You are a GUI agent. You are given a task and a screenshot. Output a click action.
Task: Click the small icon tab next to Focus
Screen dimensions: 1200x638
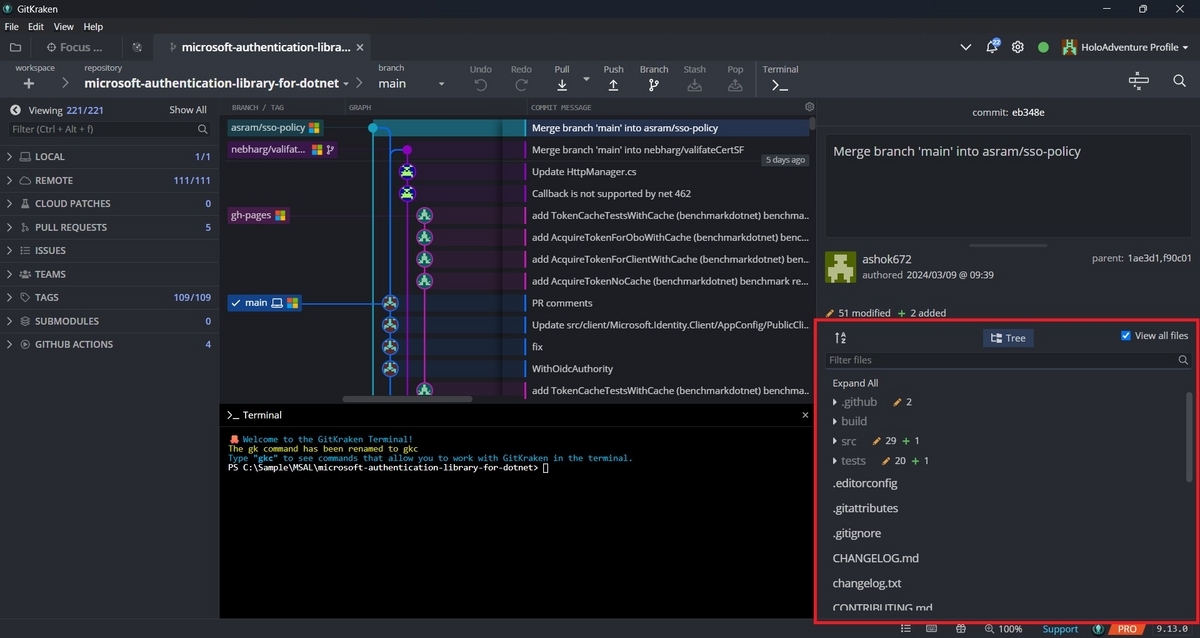tap(138, 47)
